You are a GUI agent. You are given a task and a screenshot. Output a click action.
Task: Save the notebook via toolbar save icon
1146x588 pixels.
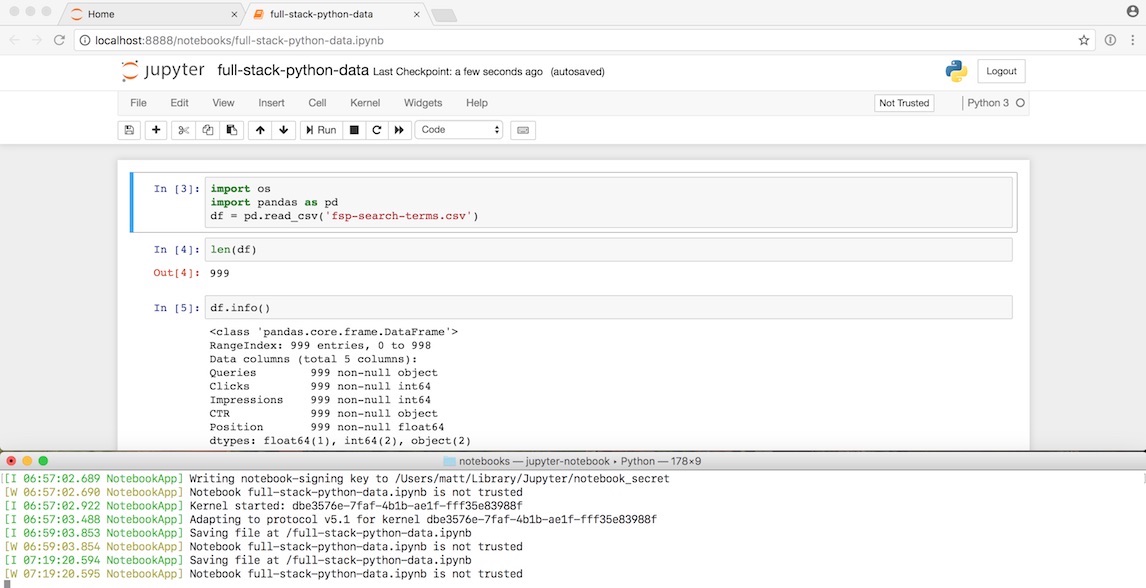[x=128, y=129]
